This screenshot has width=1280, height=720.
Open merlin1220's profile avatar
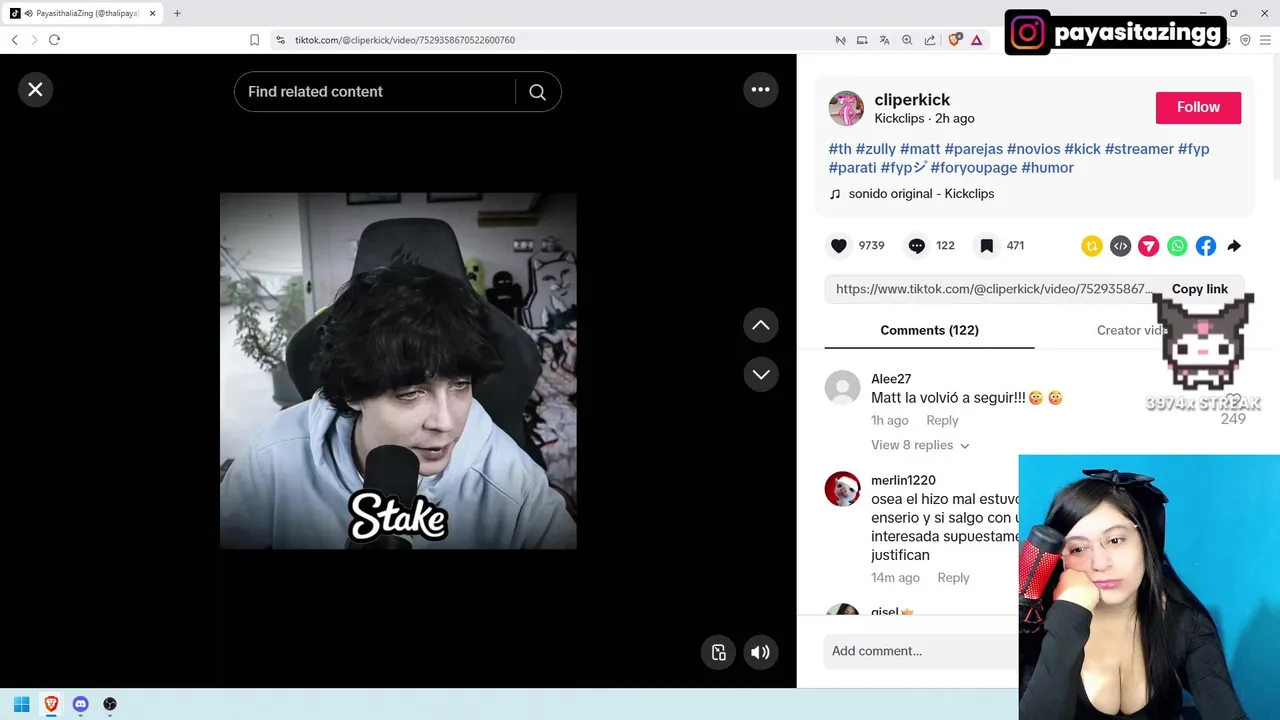tap(842, 489)
